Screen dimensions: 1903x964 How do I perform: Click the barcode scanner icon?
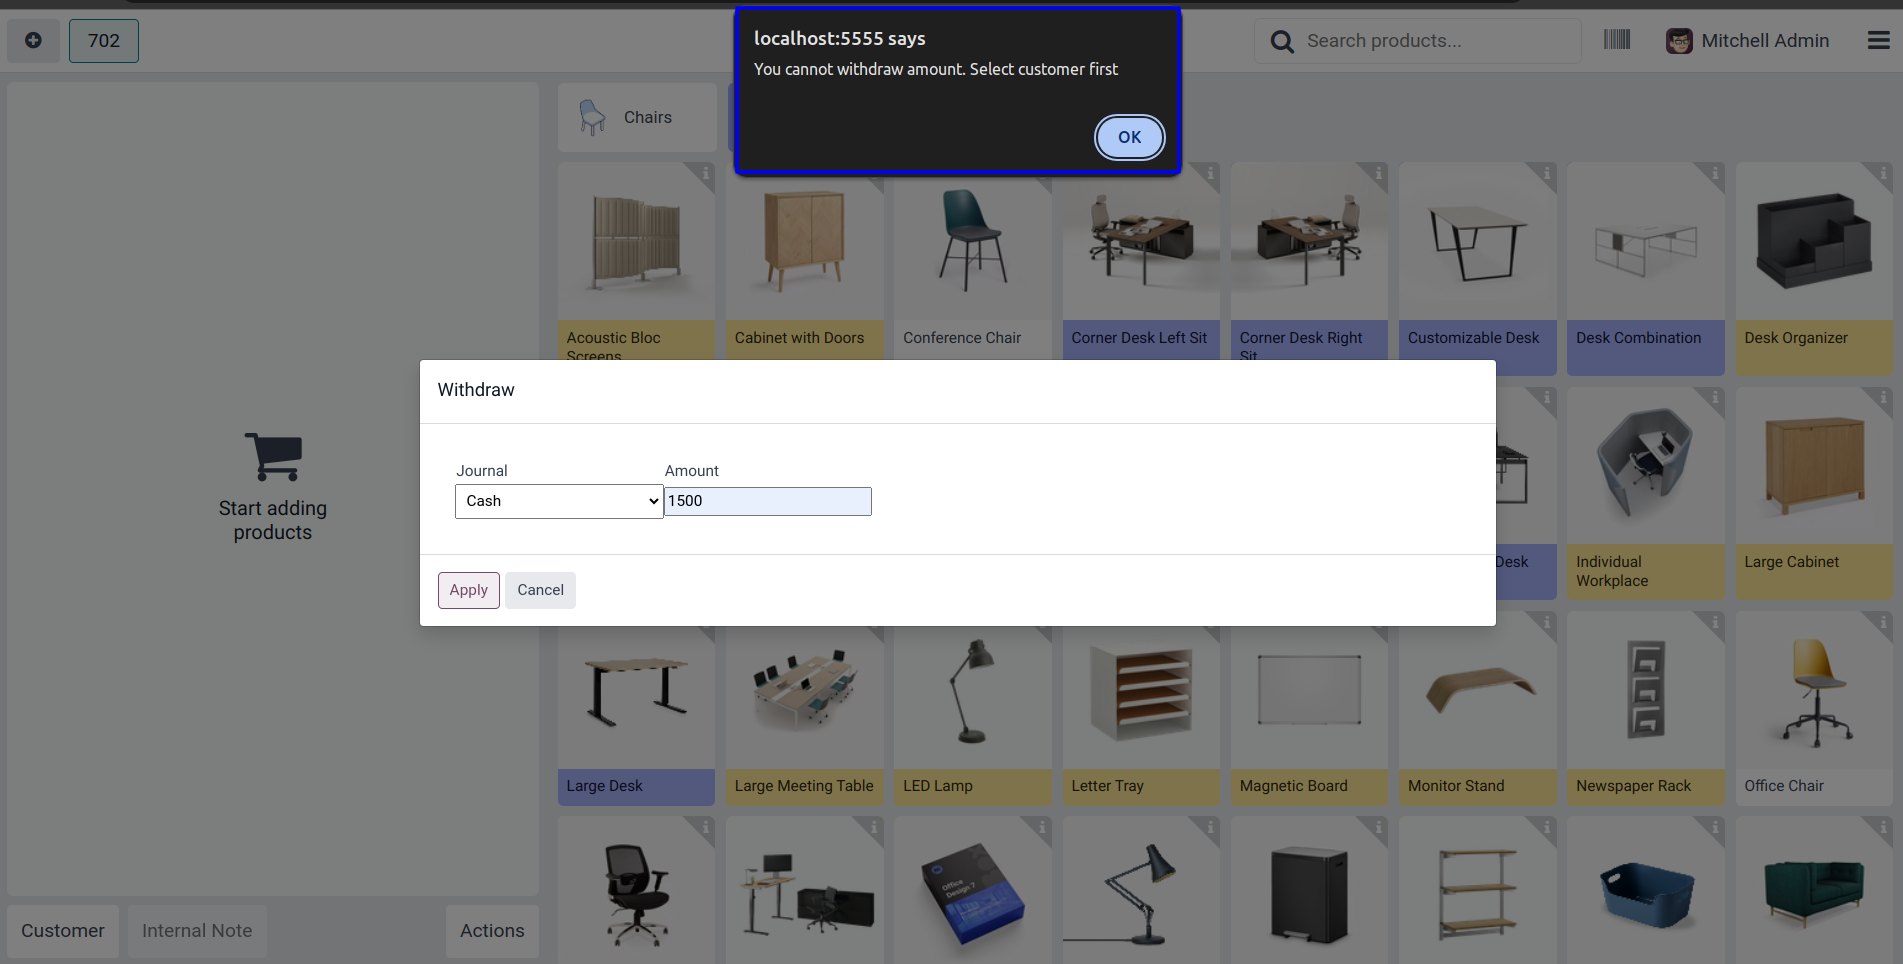(x=1616, y=40)
